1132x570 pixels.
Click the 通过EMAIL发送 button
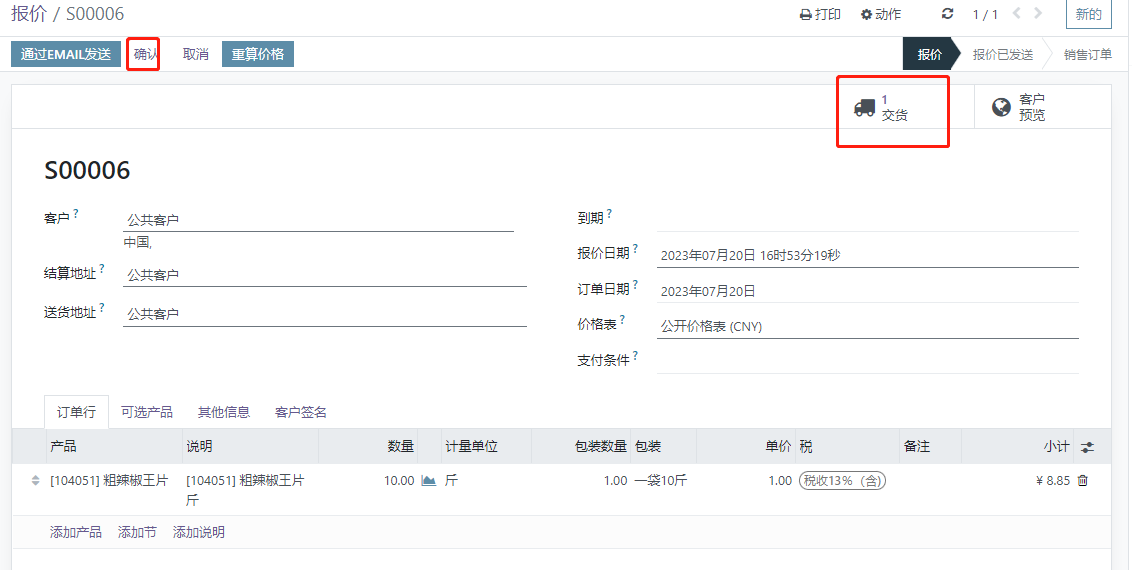click(66, 54)
